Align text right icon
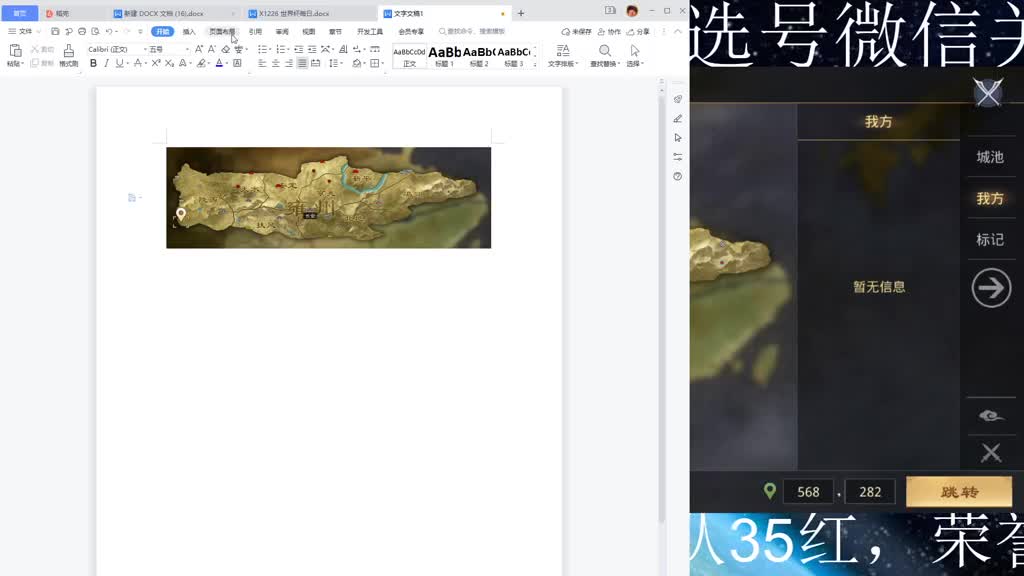 pyautogui.click(x=289, y=63)
